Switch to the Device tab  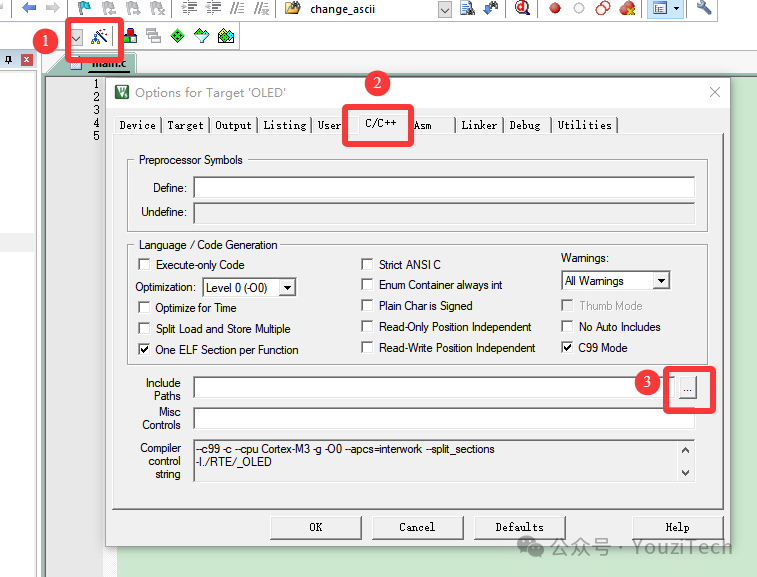(138, 126)
